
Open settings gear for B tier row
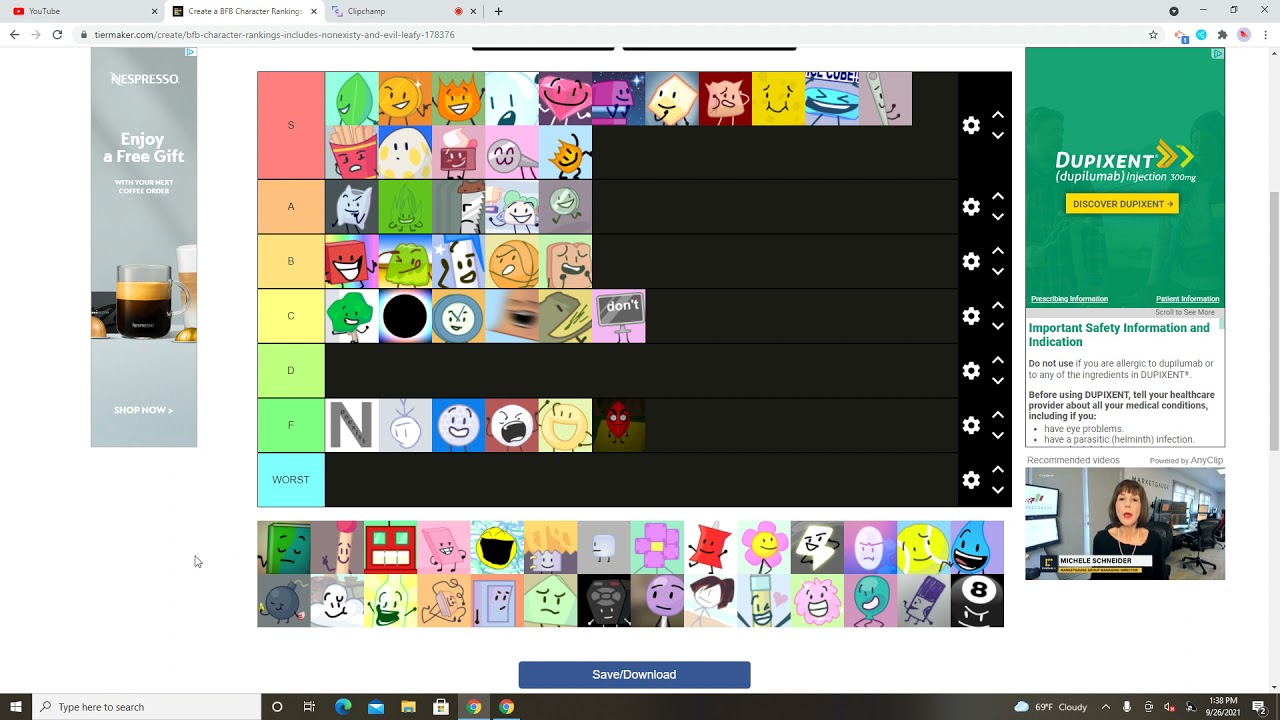coord(971,261)
